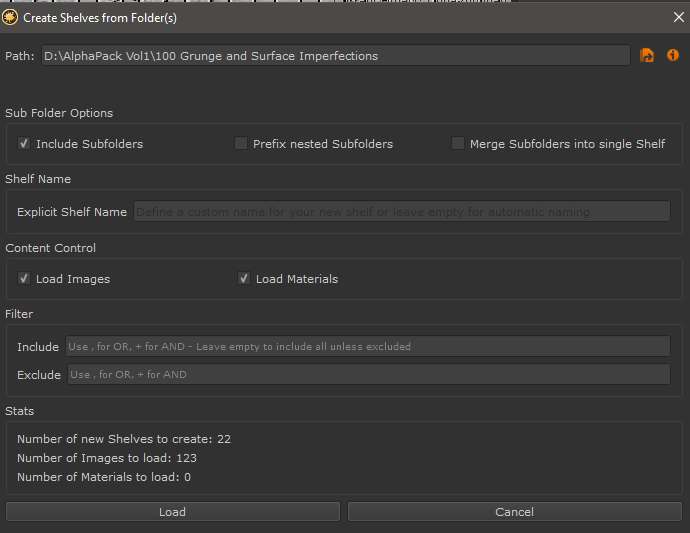Enable Prefix nested Subfolders option
Screen dimensions: 690x533
tap(241, 144)
